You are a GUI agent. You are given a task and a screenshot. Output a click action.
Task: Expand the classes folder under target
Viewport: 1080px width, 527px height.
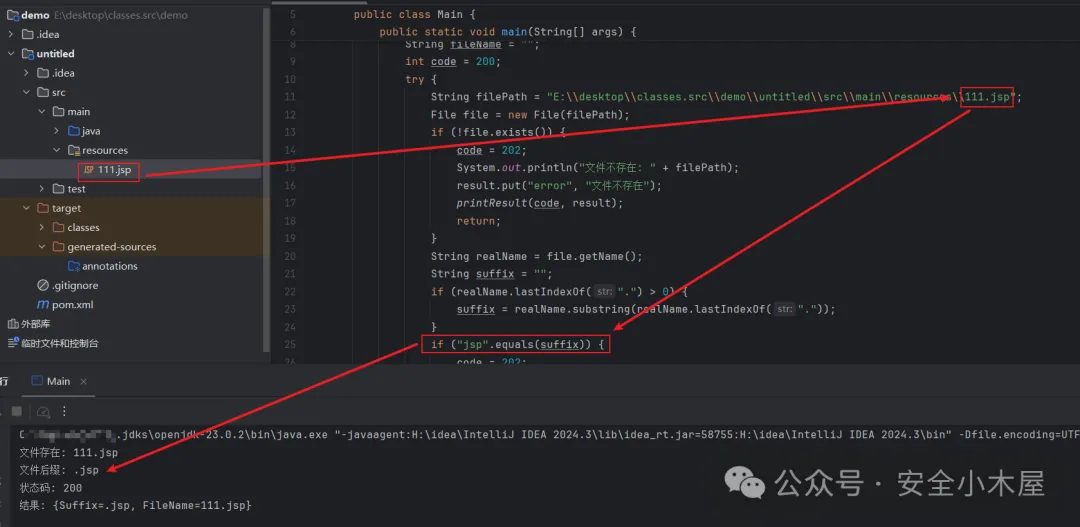(42, 227)
